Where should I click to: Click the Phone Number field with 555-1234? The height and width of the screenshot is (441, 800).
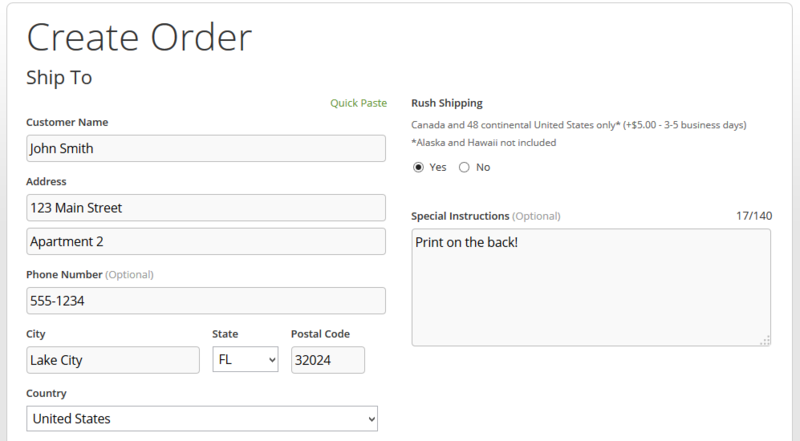(206, 301)
